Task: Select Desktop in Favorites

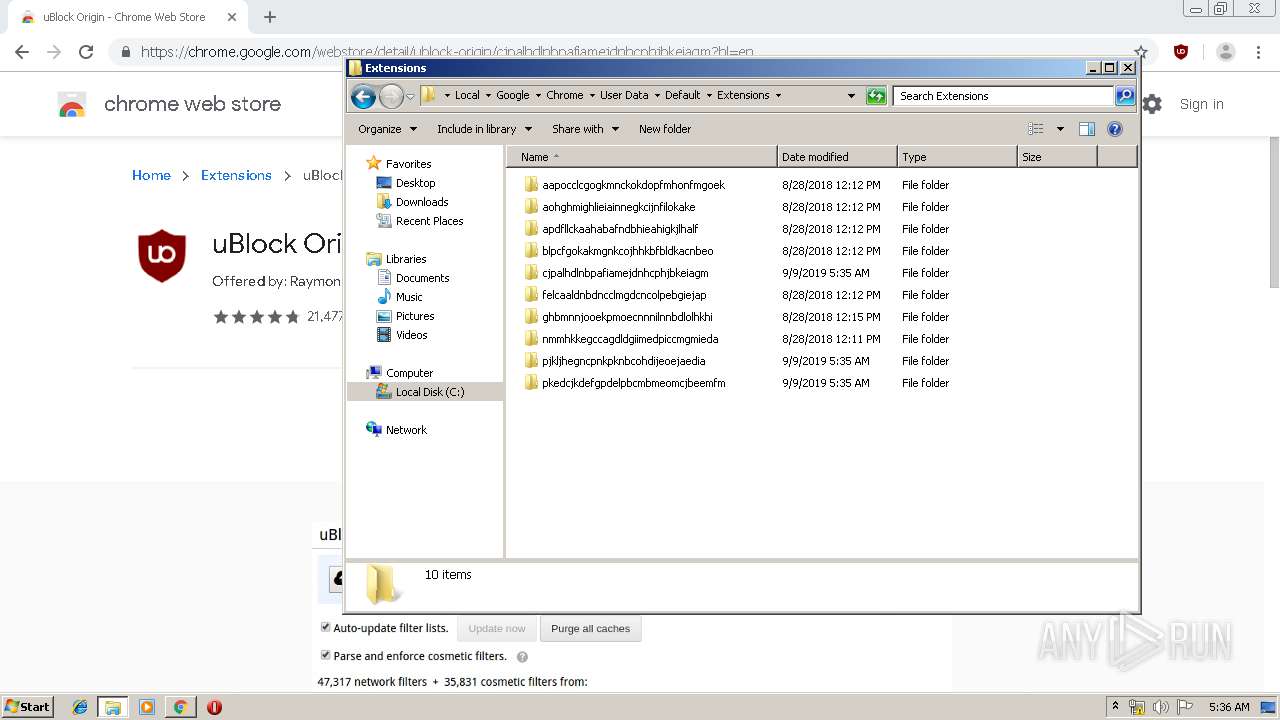Action: tap(415, 183)
